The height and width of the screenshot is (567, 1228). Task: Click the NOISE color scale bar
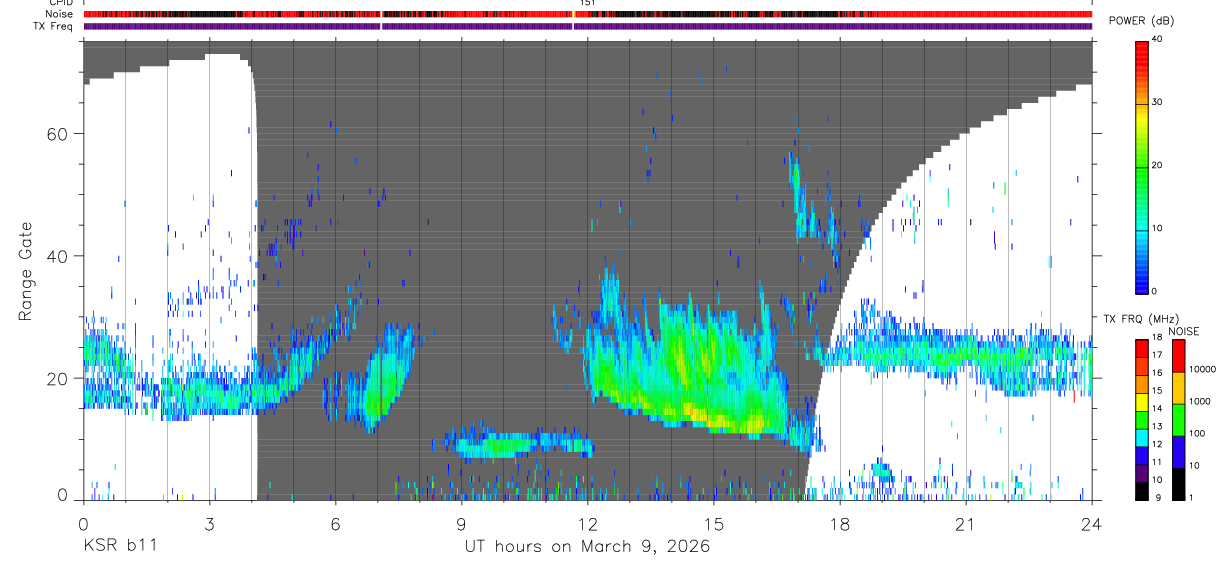tap(1180, 419)
